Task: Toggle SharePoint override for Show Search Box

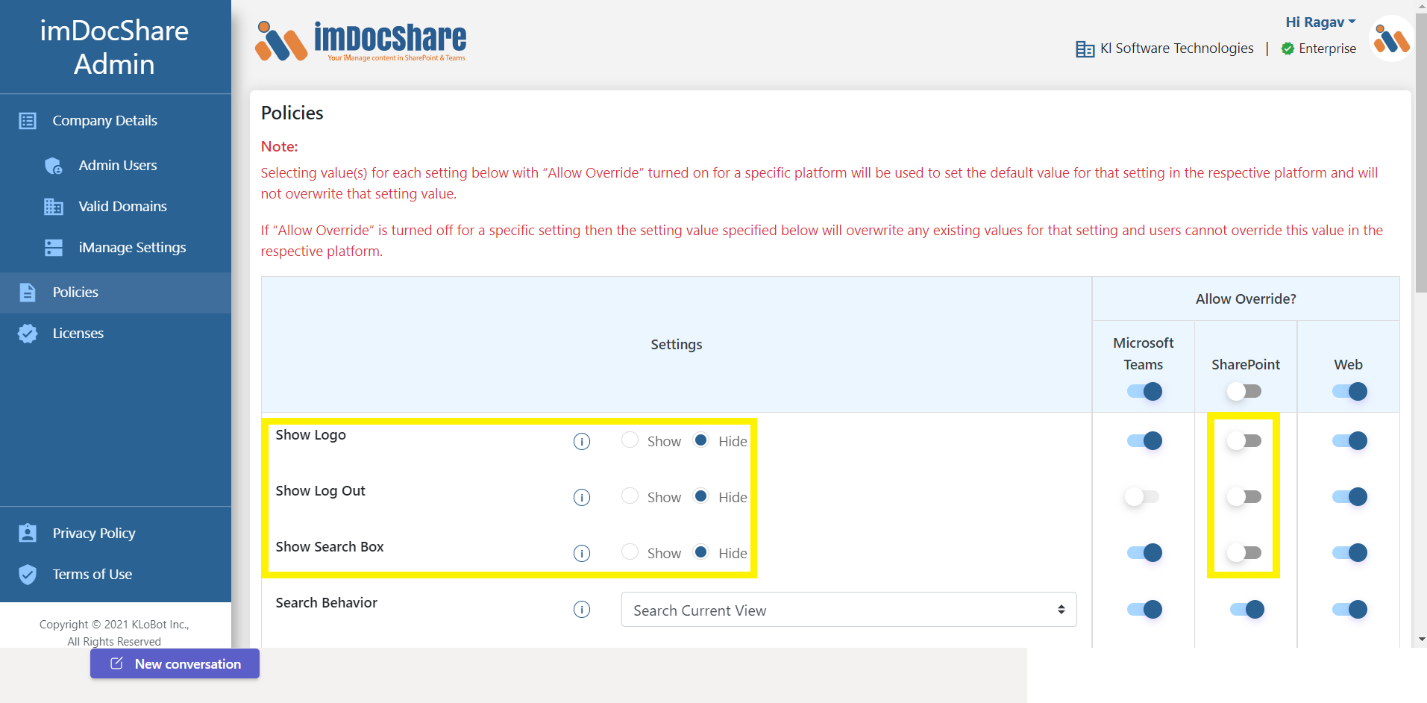Action: click(1245, 553)
